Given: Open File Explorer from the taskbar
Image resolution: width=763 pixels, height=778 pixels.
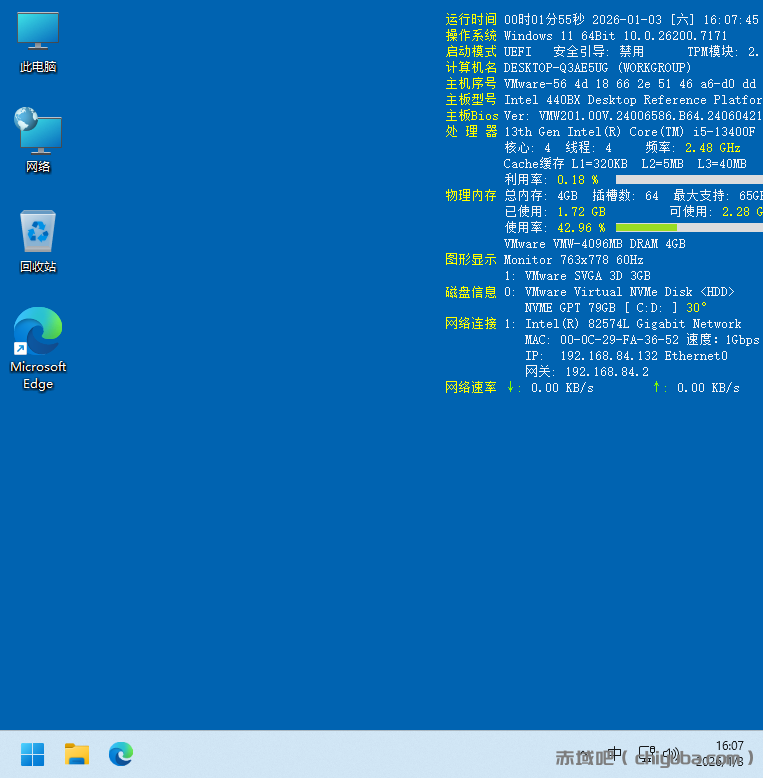Looking at the screenshot, I should tap(77, 754).
